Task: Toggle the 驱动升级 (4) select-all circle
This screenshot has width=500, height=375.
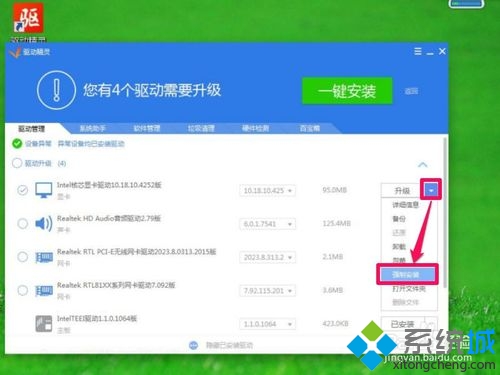Action: pos(17,163)
